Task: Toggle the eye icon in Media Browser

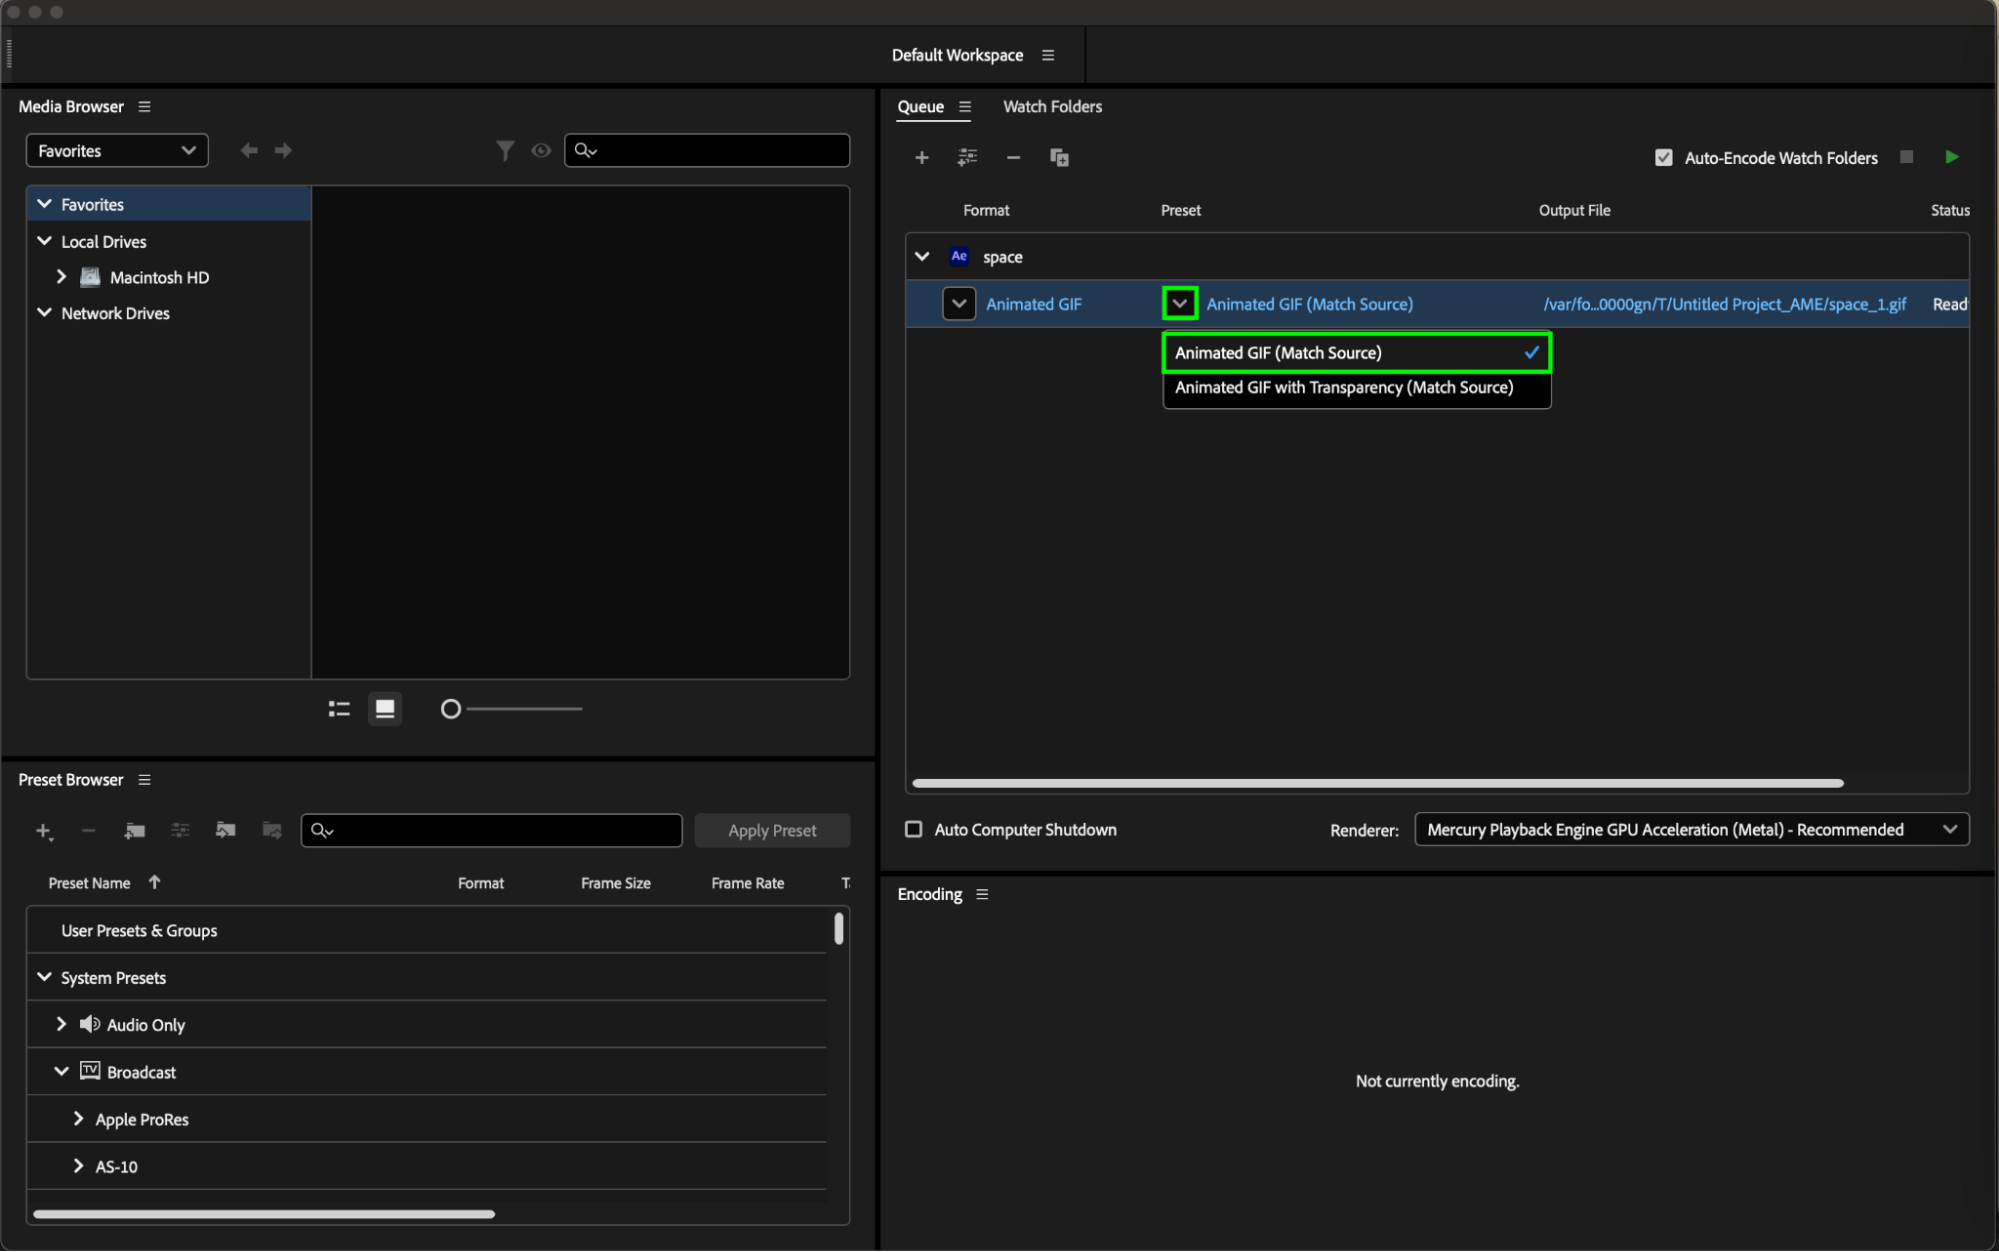Action: coord(541,150)
